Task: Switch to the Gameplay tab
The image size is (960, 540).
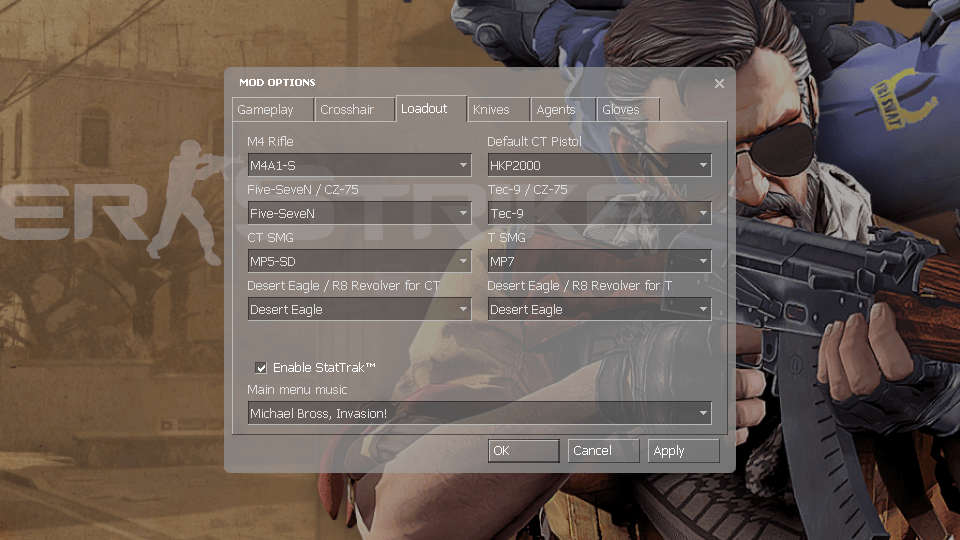Action: coord(266,110)
